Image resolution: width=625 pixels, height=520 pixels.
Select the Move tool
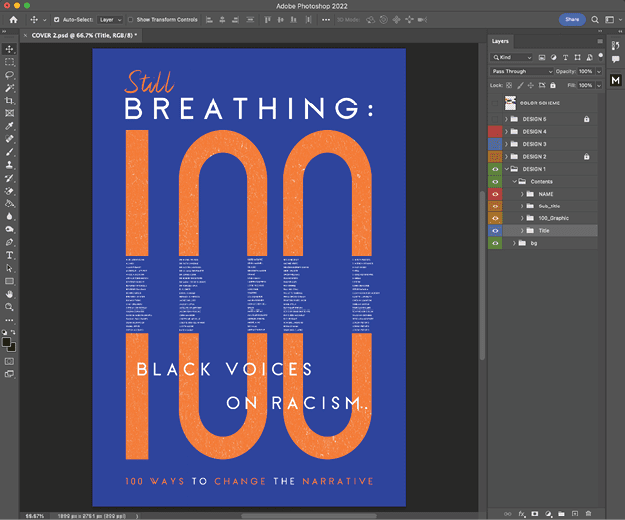click(9, 49)
